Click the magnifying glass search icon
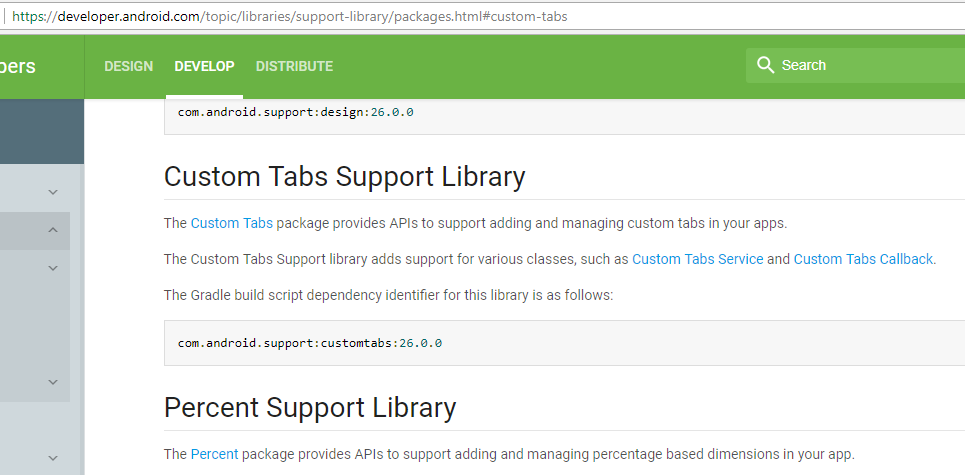Viewport: 965px width, 475px height. tap(765, 65)
